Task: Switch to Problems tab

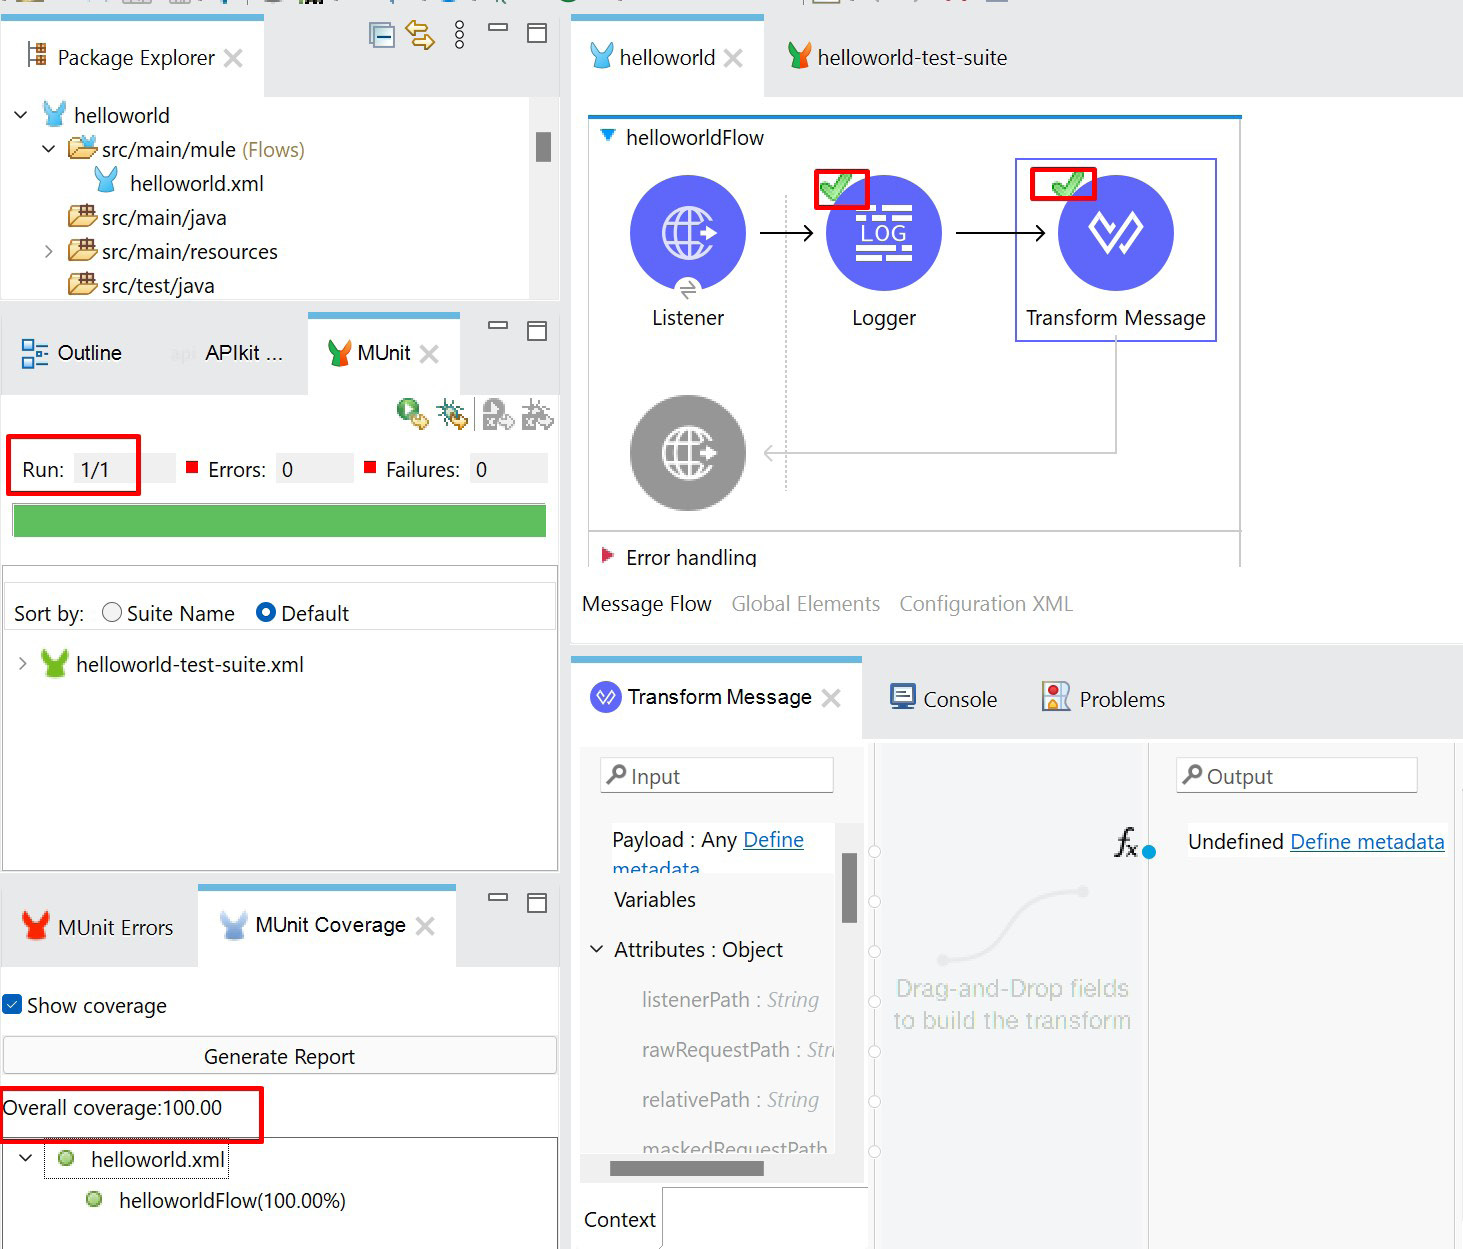Action: point(1104,699)
